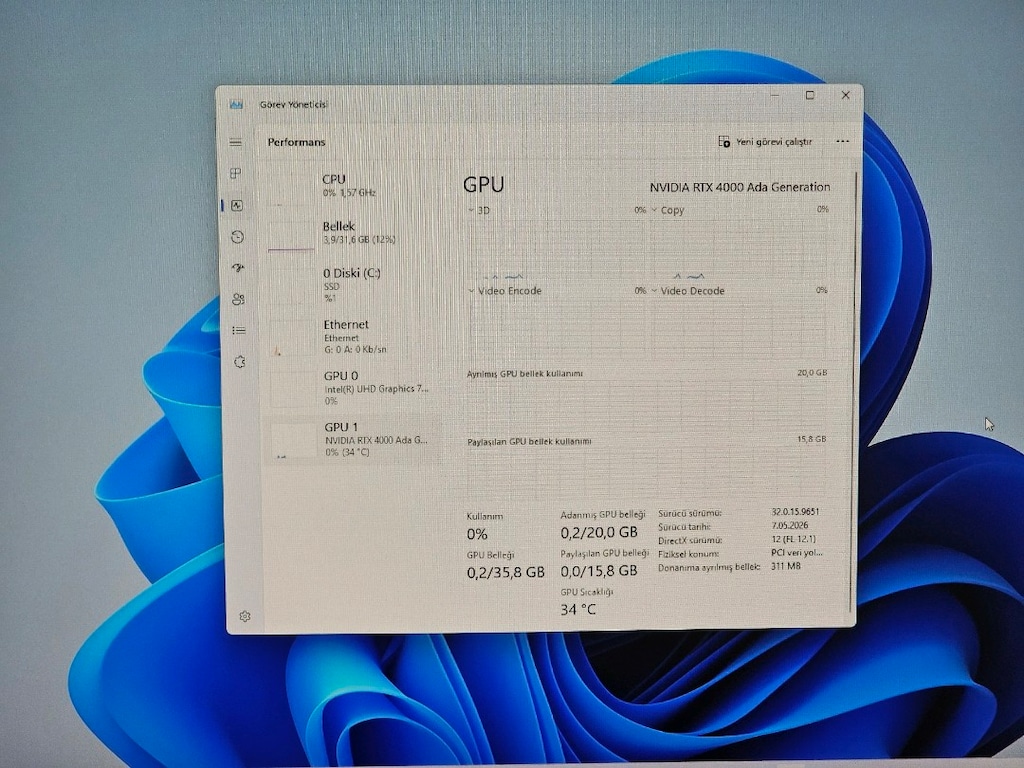This screenshot has width=1024, height=768.
Task: Open the Services page icon
Action: (240, 362)
